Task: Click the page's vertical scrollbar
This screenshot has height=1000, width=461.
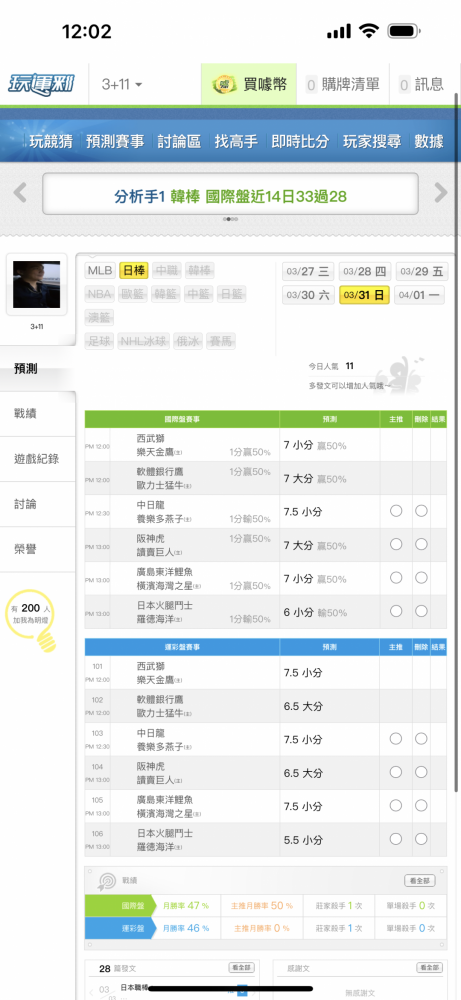Action: point(457,443)
